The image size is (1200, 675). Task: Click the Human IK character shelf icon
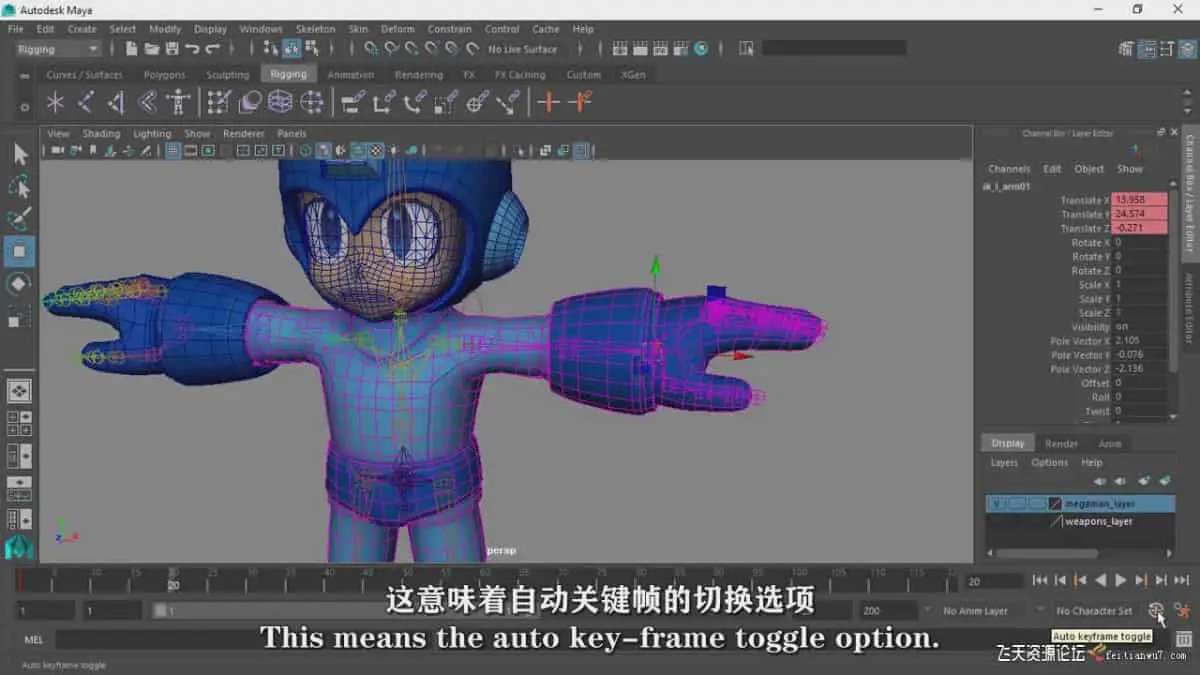(179, 101)
